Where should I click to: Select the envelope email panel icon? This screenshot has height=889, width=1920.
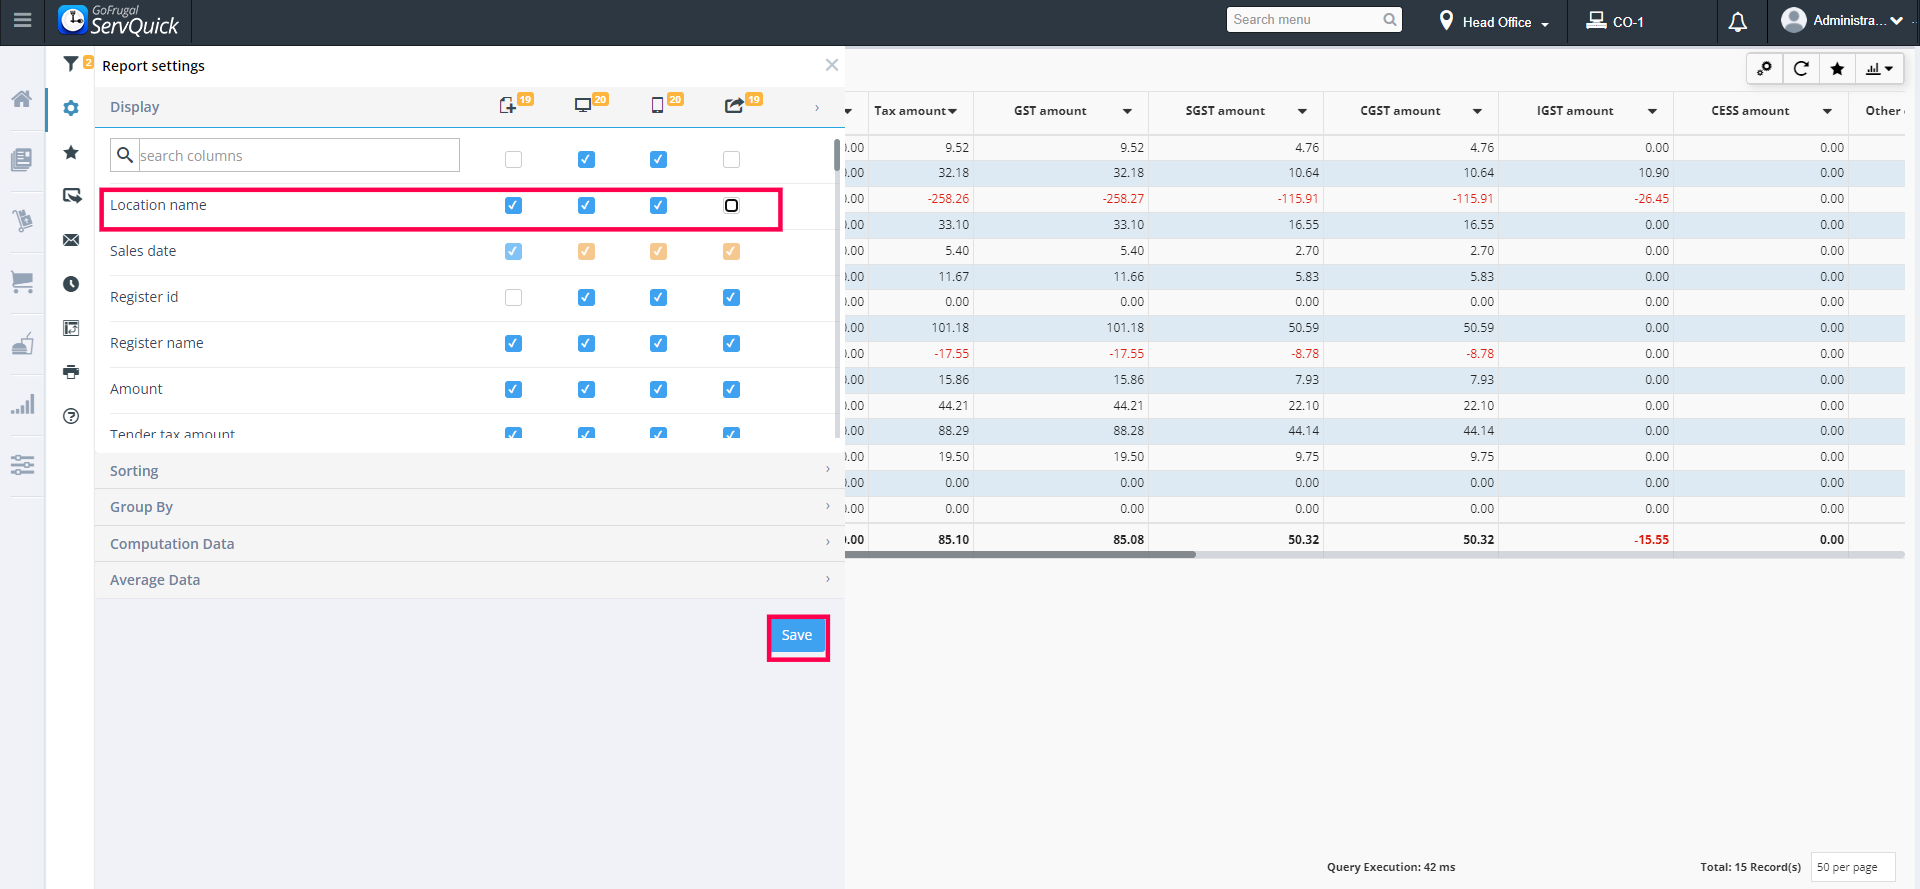click(x=71, y=240)
